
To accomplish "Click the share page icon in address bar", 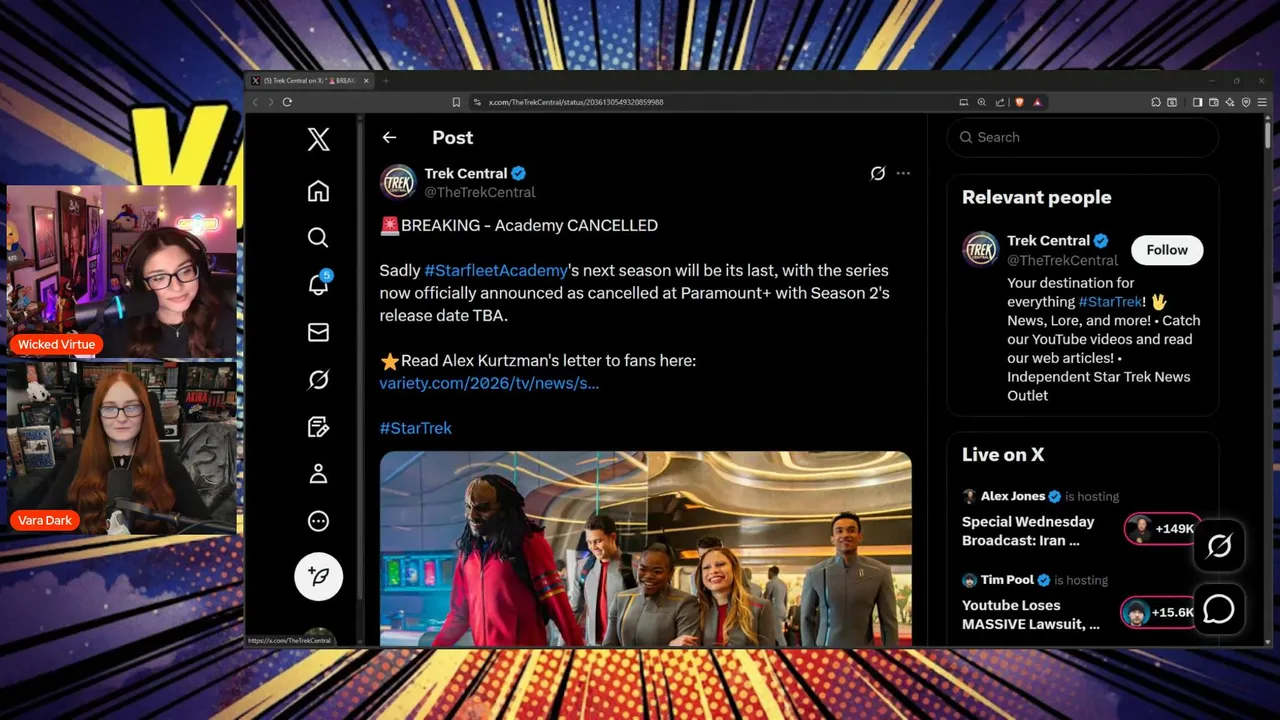I will click(x=1000, y=102).
